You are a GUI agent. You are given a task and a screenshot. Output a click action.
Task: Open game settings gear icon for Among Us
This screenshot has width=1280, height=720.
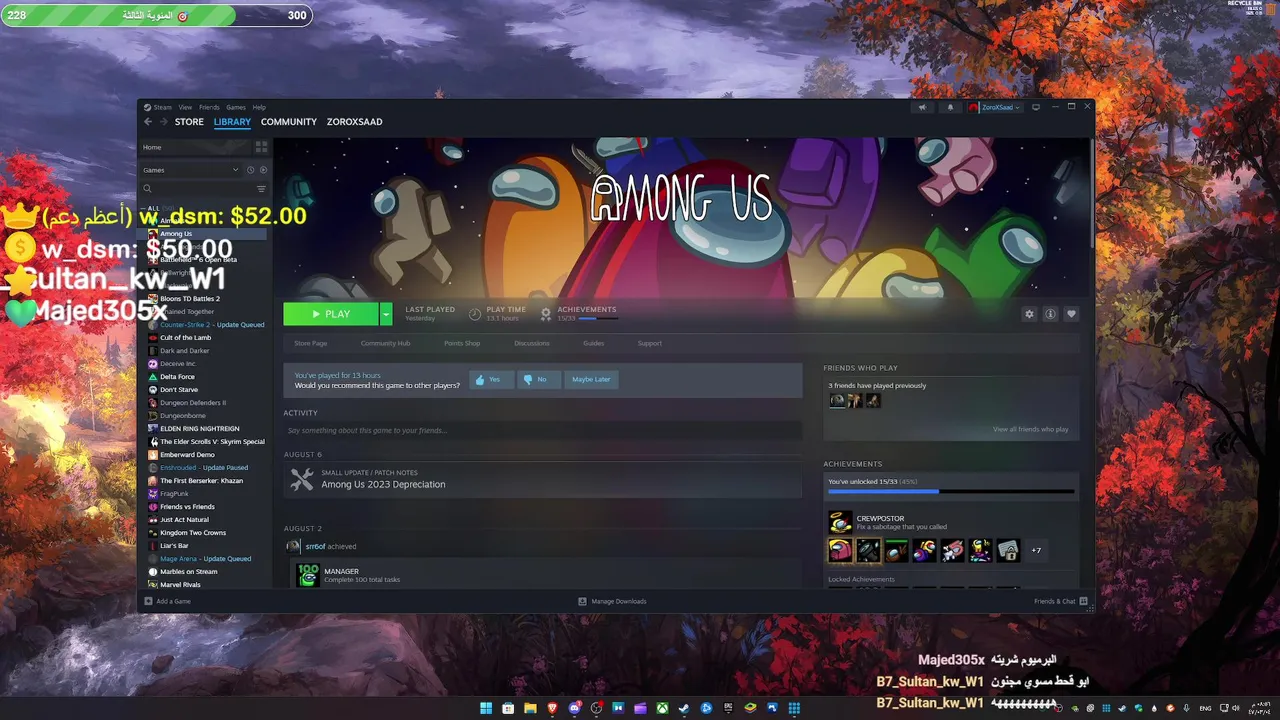[1029, 314]
